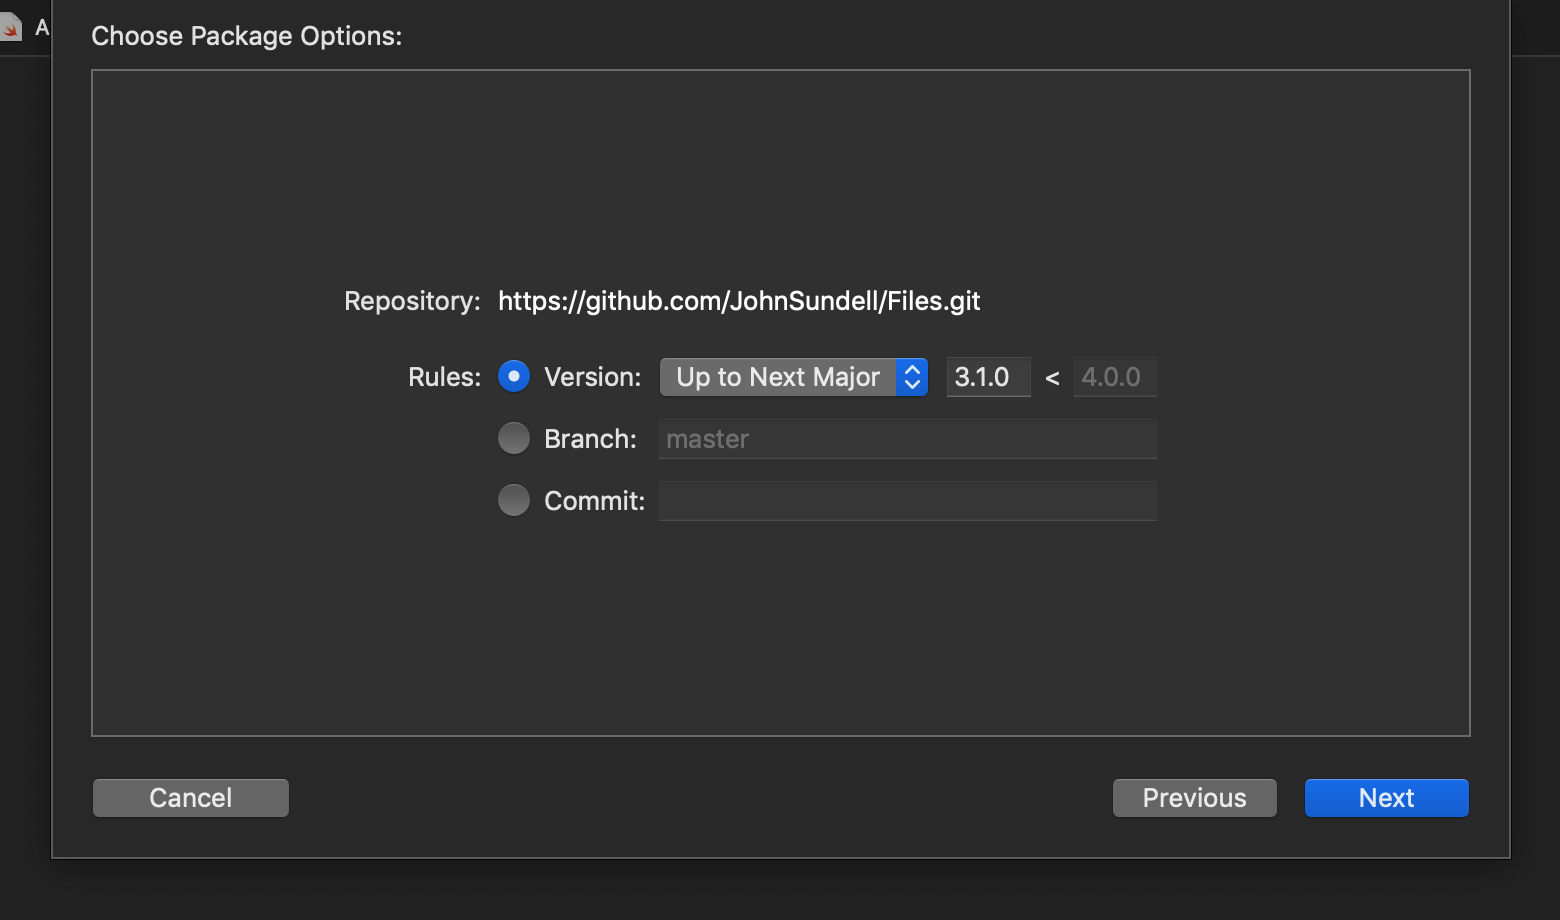Click the Swift file icon in background tab
Viewport: 1560px width, 920px height.
coord(10,27)
